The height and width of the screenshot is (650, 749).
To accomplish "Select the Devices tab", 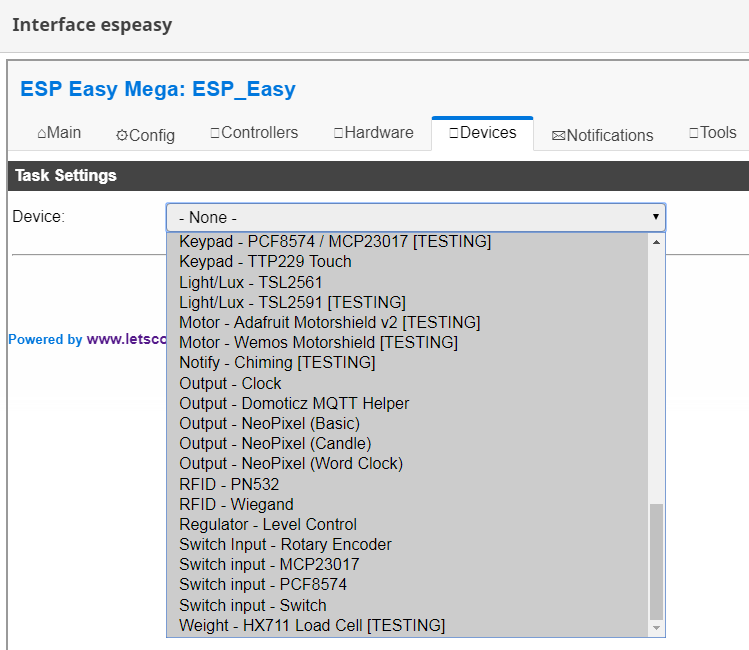I will [x=482, y=133].
